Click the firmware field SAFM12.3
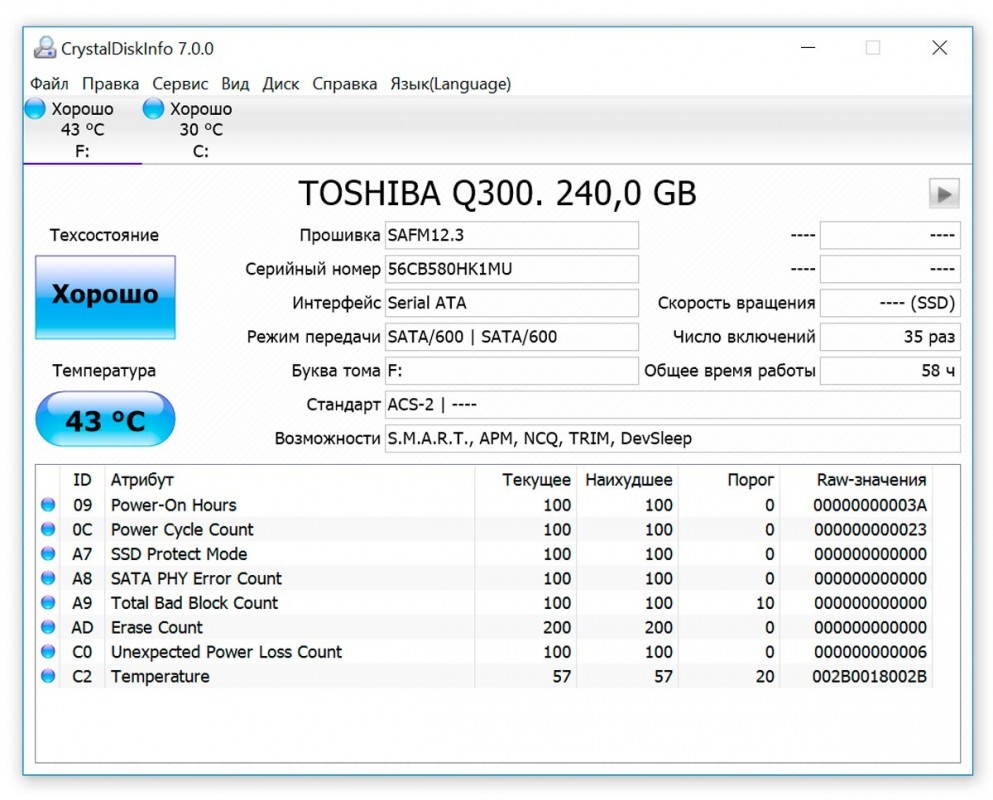The image size is (993, 800). pos(512,235)
